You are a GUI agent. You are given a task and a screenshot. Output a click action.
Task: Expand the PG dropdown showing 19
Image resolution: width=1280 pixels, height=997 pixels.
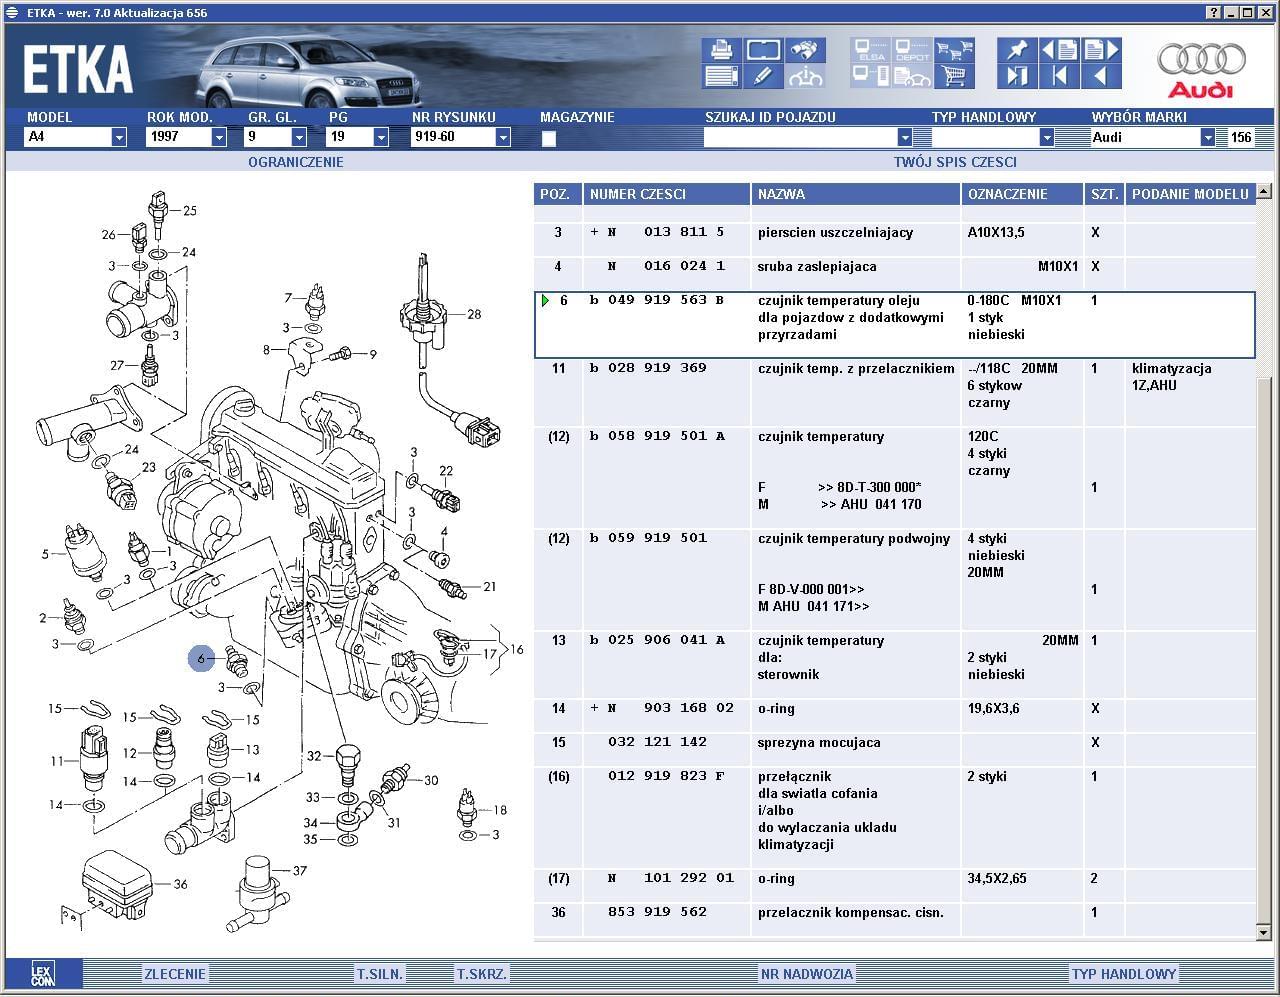[381, 138]
